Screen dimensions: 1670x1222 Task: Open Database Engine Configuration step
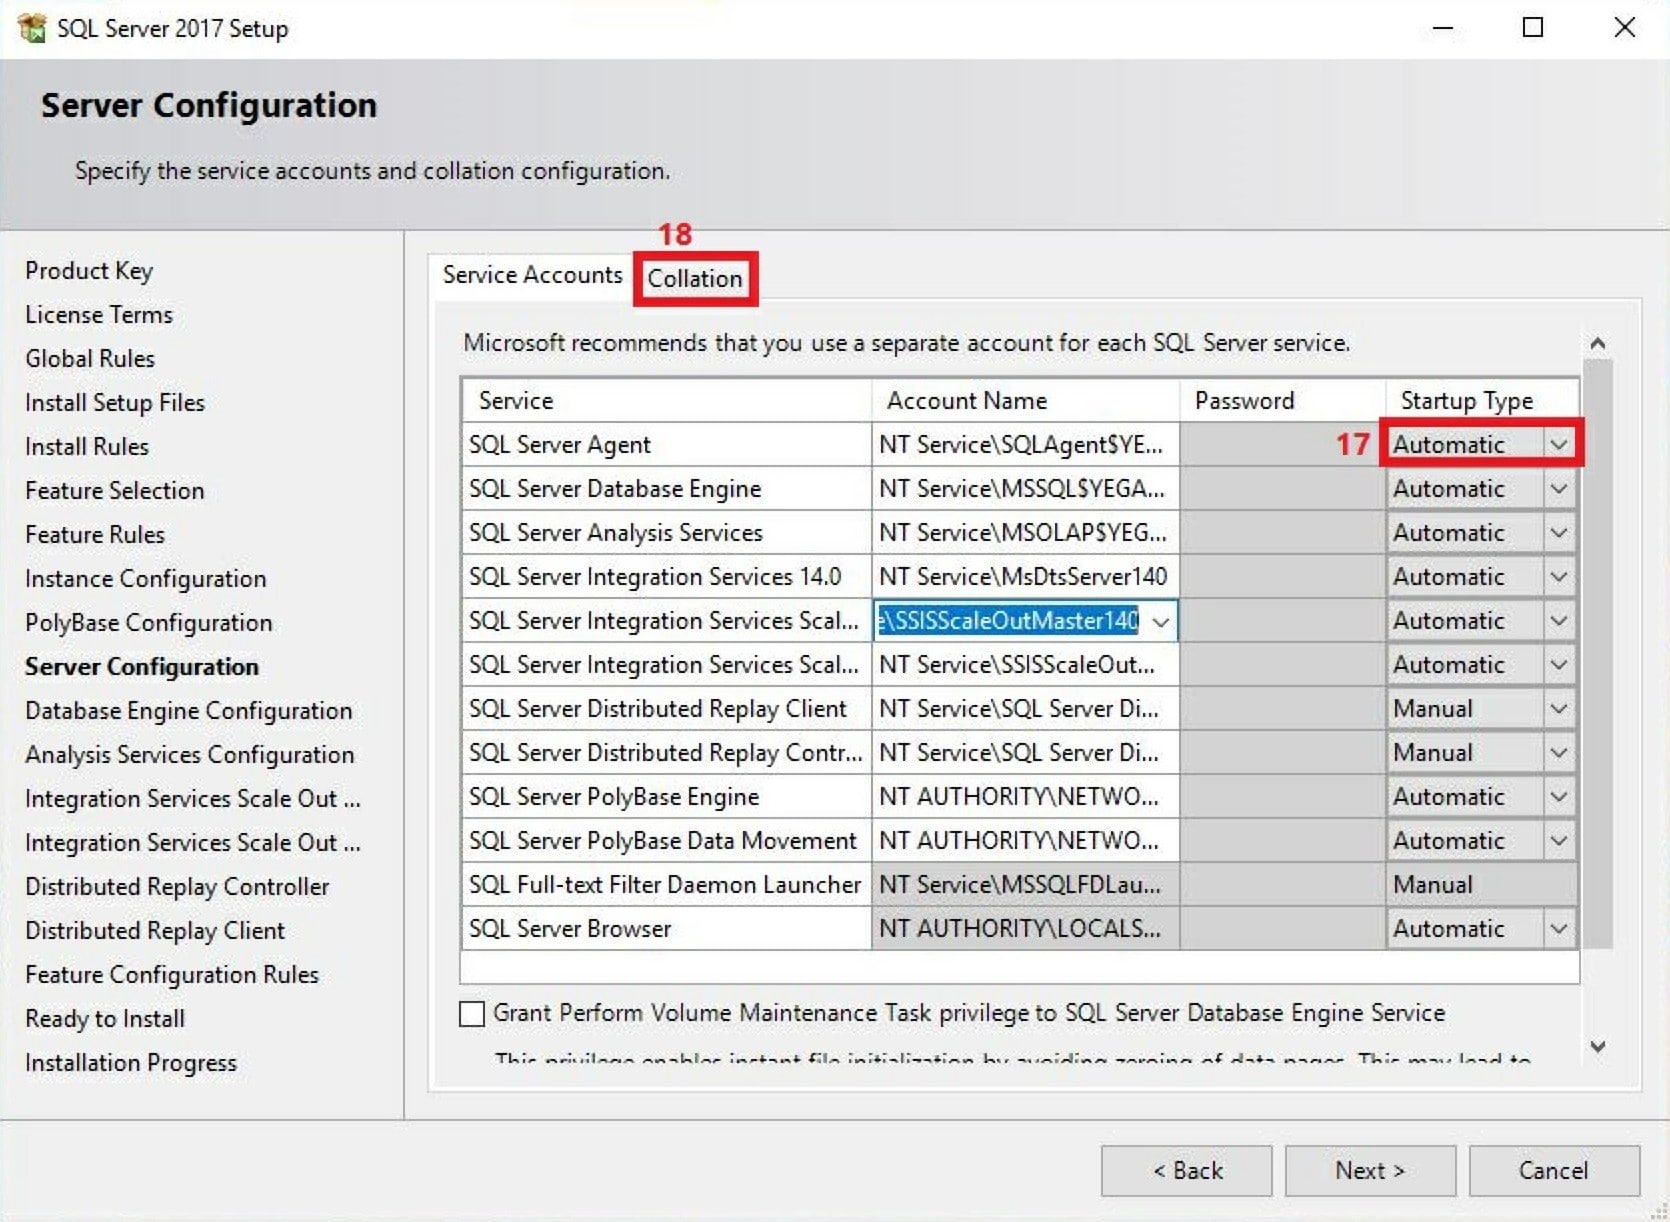click(x=189, y=711)
